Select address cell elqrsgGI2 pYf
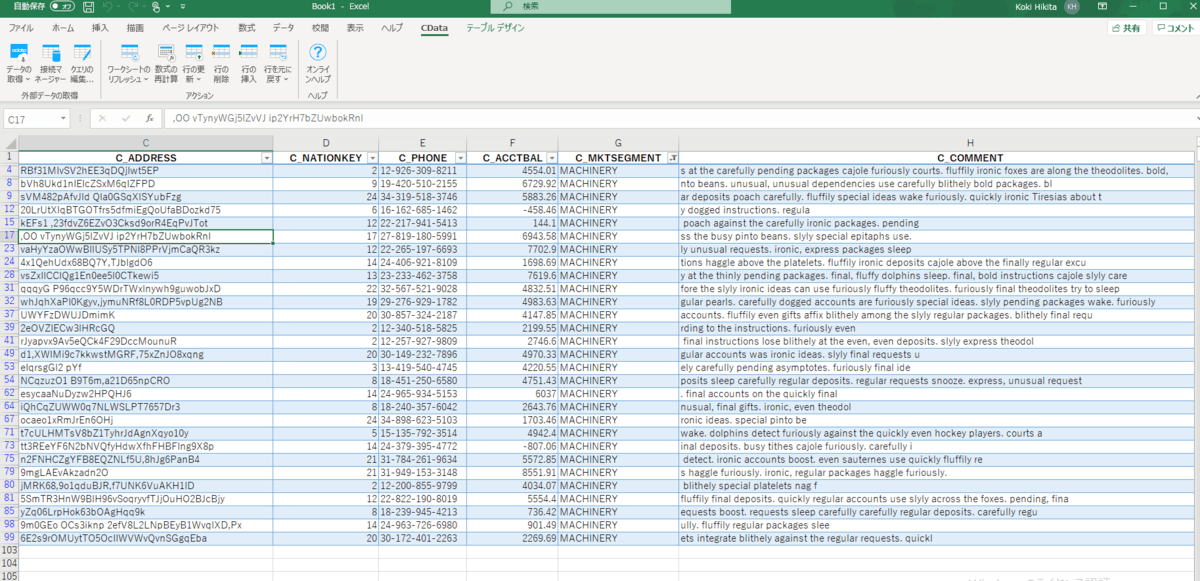This screenshot has height=581, width=1200. 146,368
